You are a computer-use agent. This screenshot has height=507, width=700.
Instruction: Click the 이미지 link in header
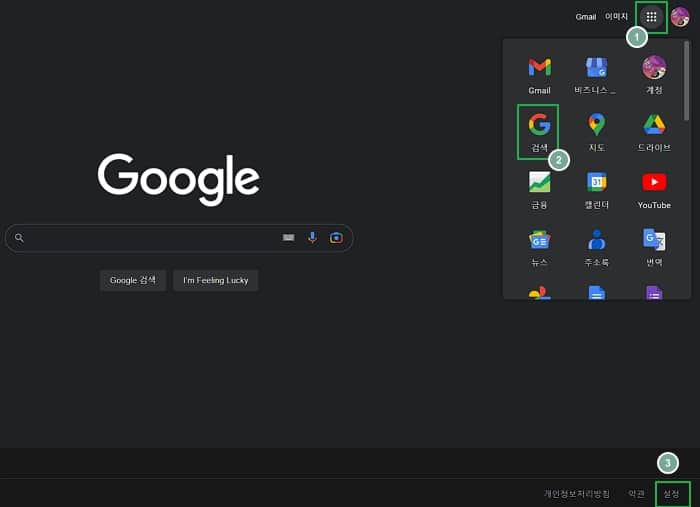click(x=617, y=17)
